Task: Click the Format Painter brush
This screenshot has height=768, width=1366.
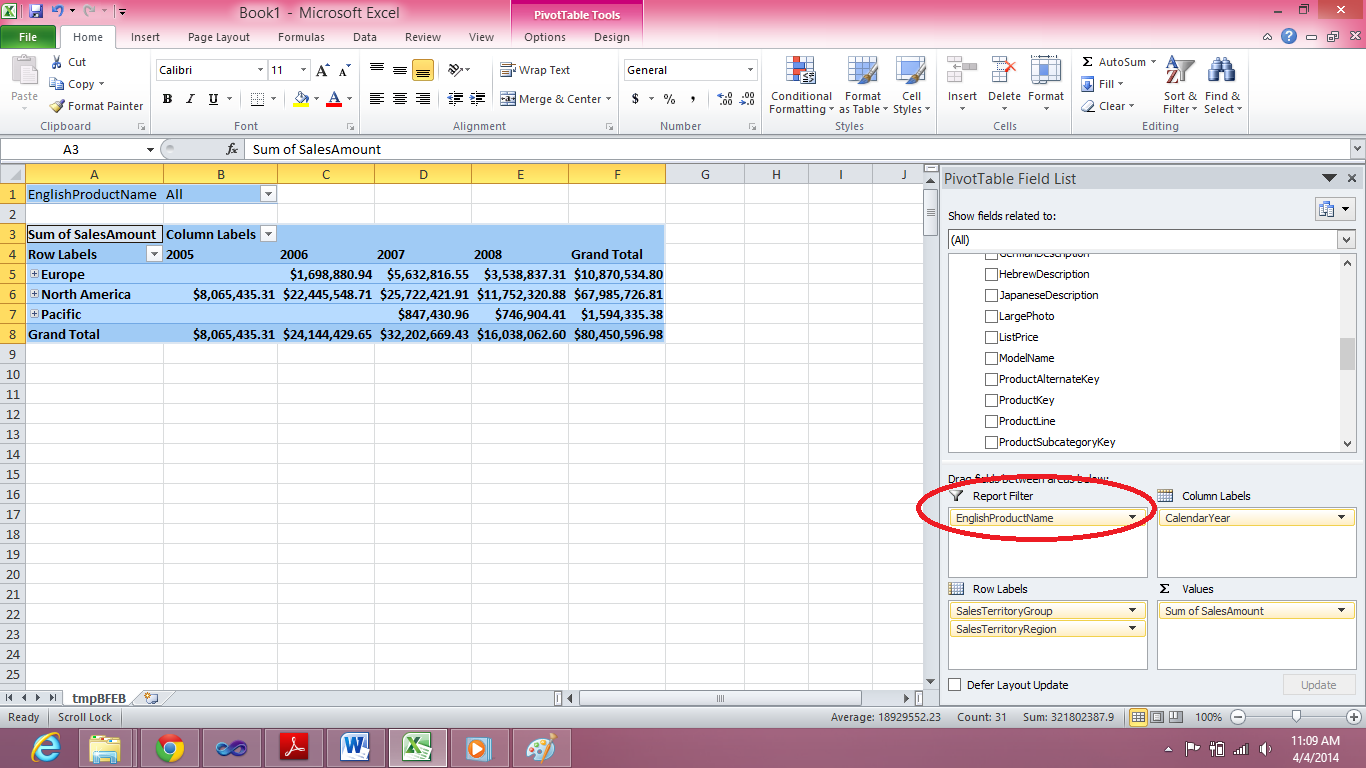Action: [57, 106]
